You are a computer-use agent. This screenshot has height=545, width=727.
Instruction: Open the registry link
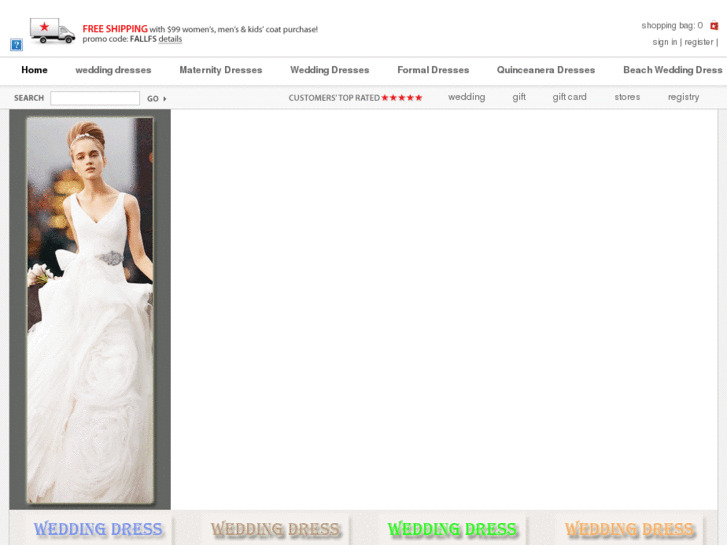point(683,97)
